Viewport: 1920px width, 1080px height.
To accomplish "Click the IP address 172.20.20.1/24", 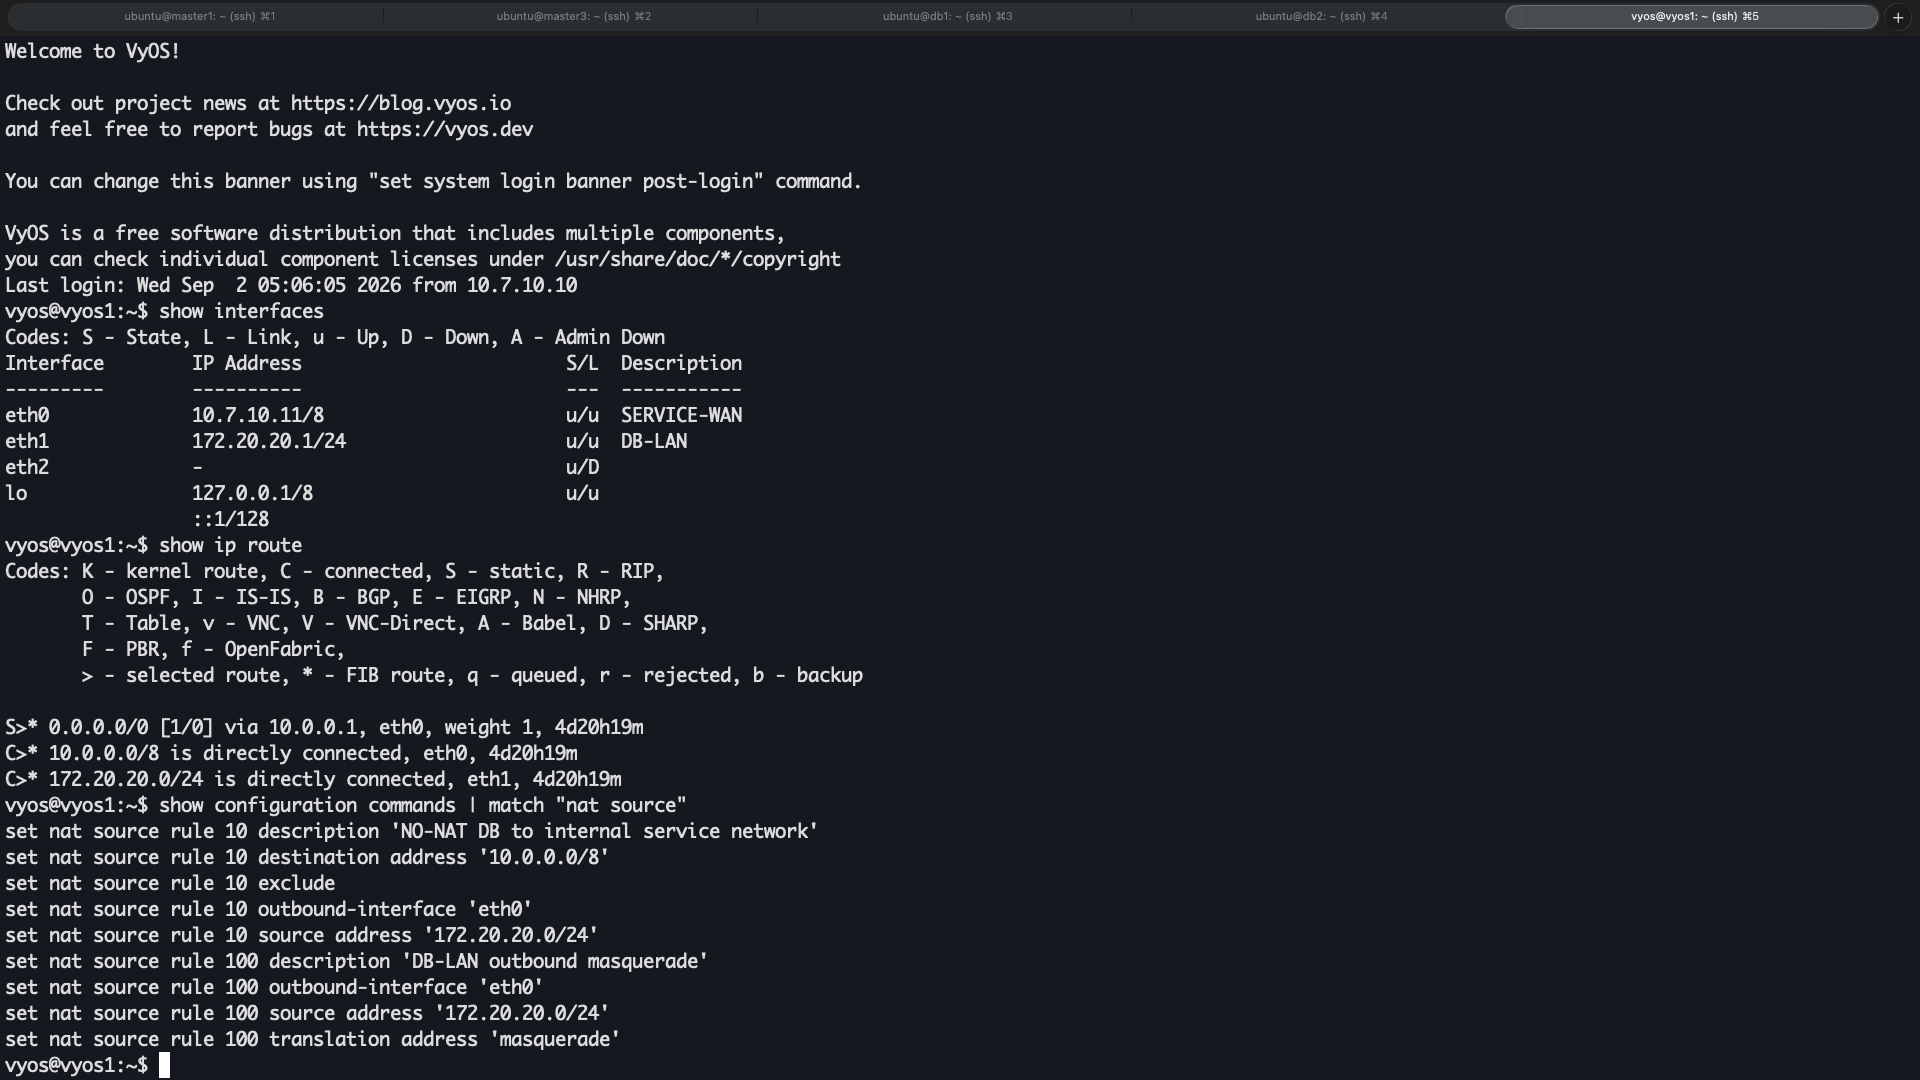I will (x=269, y=441).
